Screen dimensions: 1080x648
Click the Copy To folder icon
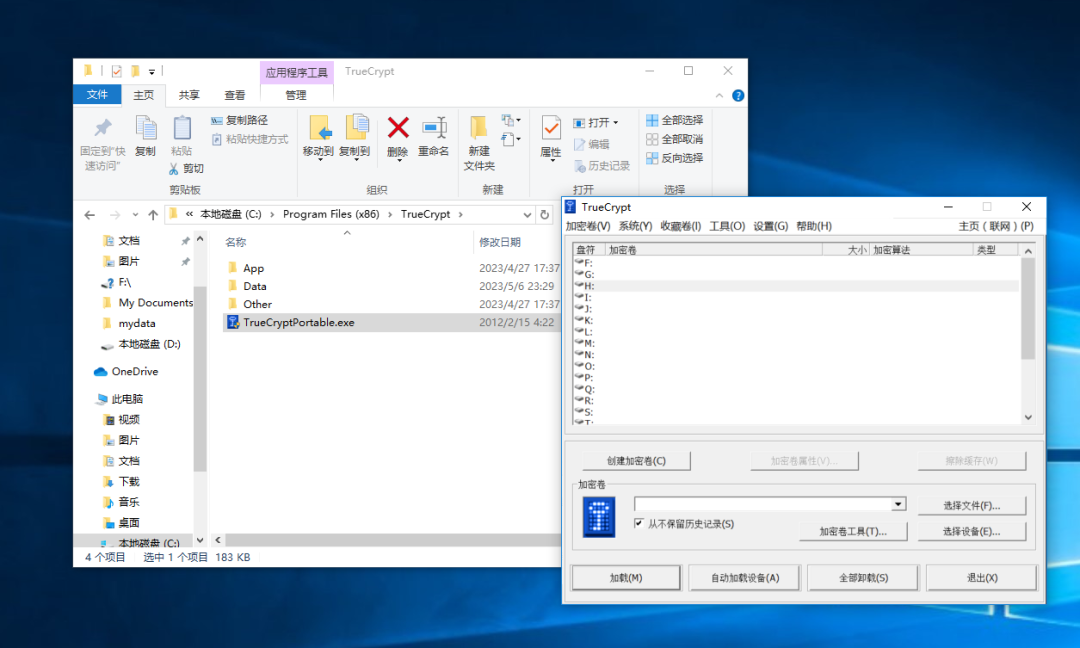click(355, 128)
